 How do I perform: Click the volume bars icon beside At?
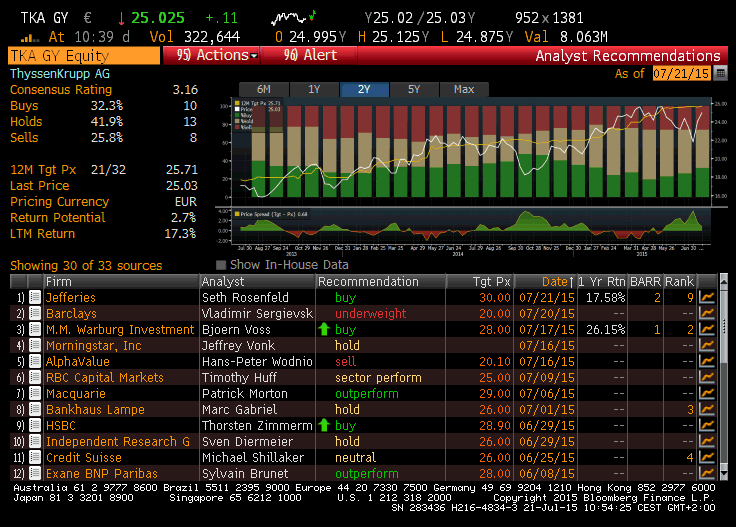(30, 38)
